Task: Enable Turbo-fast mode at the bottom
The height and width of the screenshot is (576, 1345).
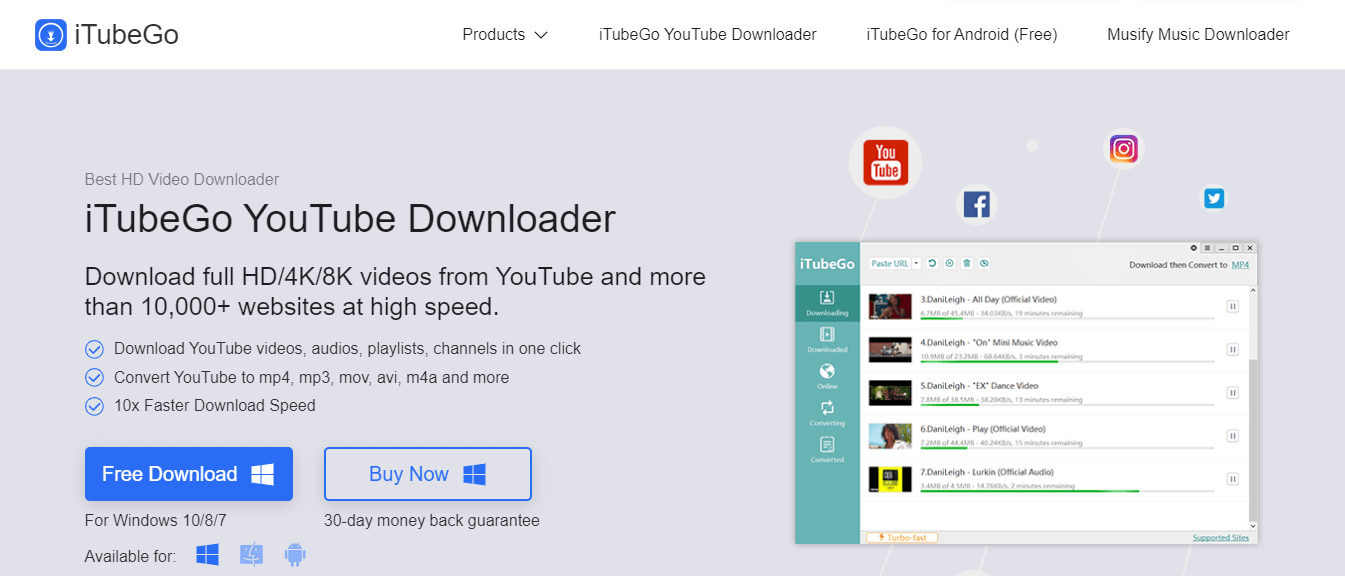Action: tap(901, 537)
